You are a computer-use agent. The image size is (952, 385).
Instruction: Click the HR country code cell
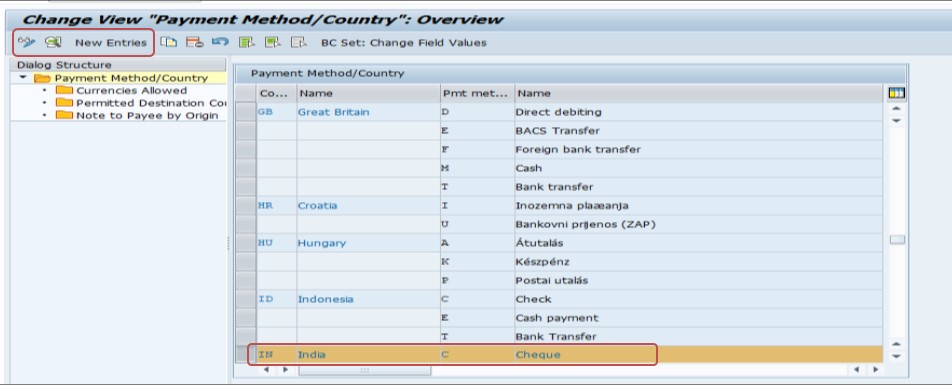coord(276,206)
